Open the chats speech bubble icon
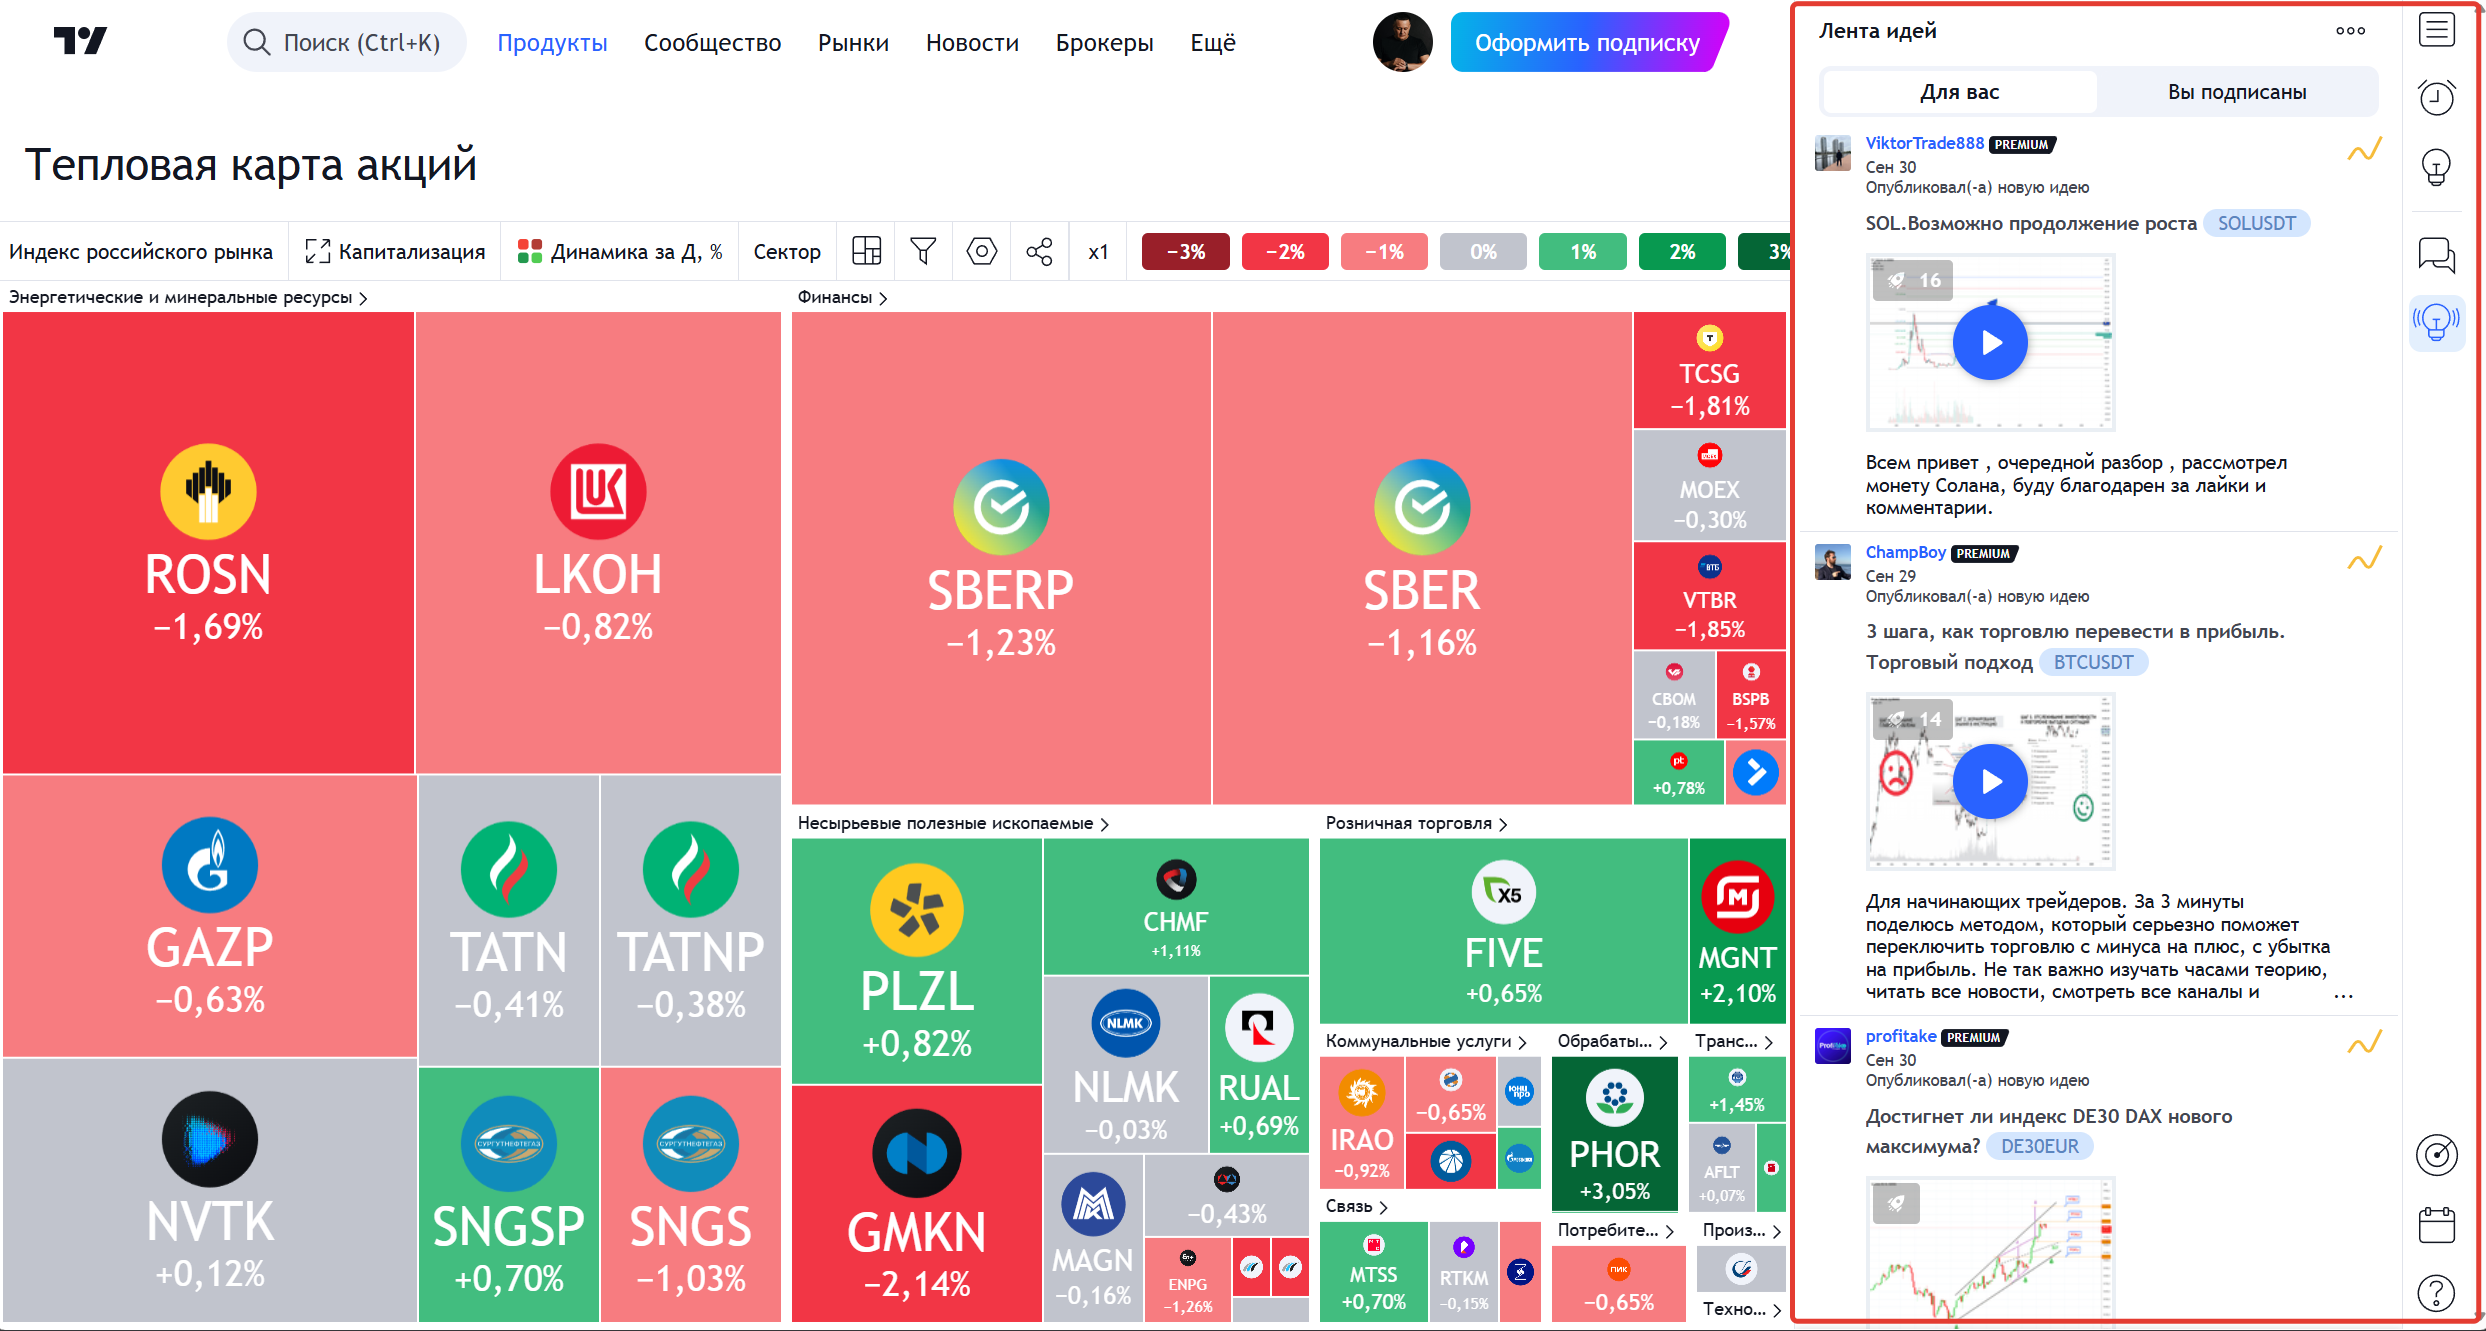 (x=2436, y=255)
